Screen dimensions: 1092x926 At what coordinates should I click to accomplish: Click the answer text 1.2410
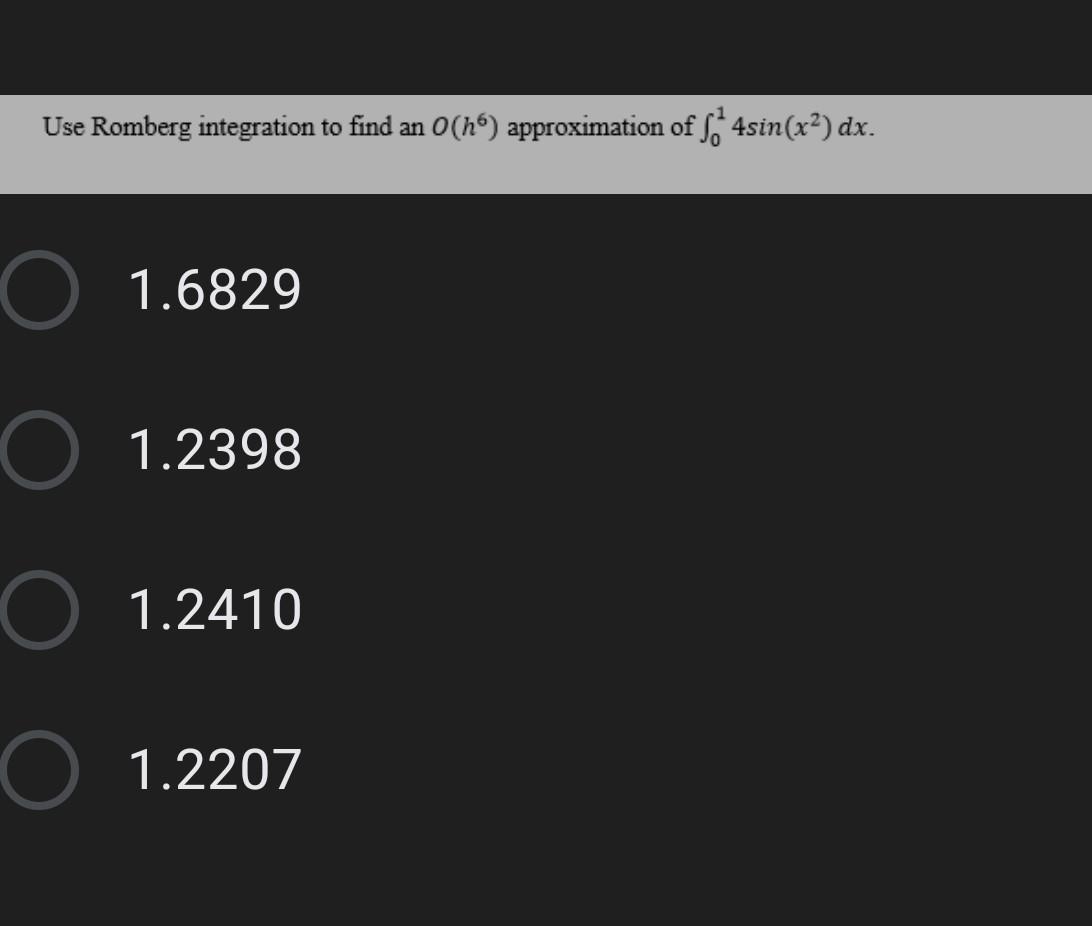point(213,611)
